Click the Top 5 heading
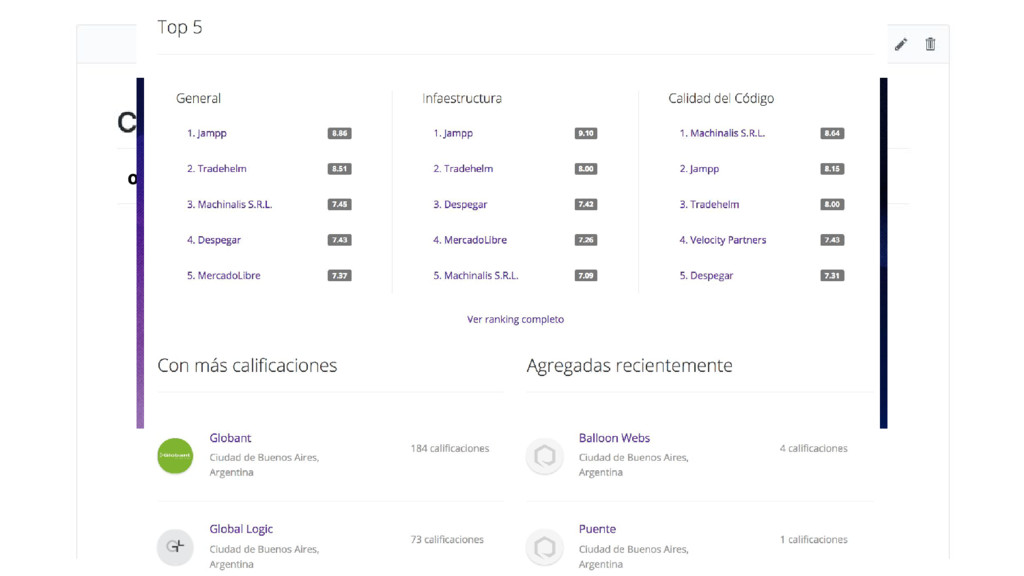 (180, 27)
